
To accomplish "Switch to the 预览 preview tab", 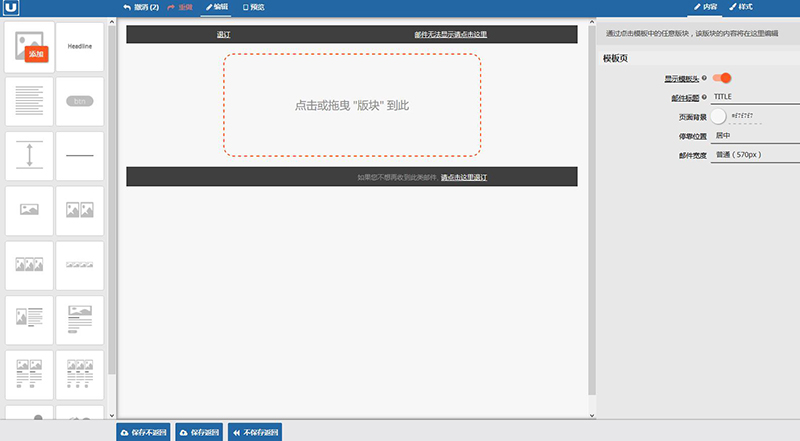I will 254,7.
